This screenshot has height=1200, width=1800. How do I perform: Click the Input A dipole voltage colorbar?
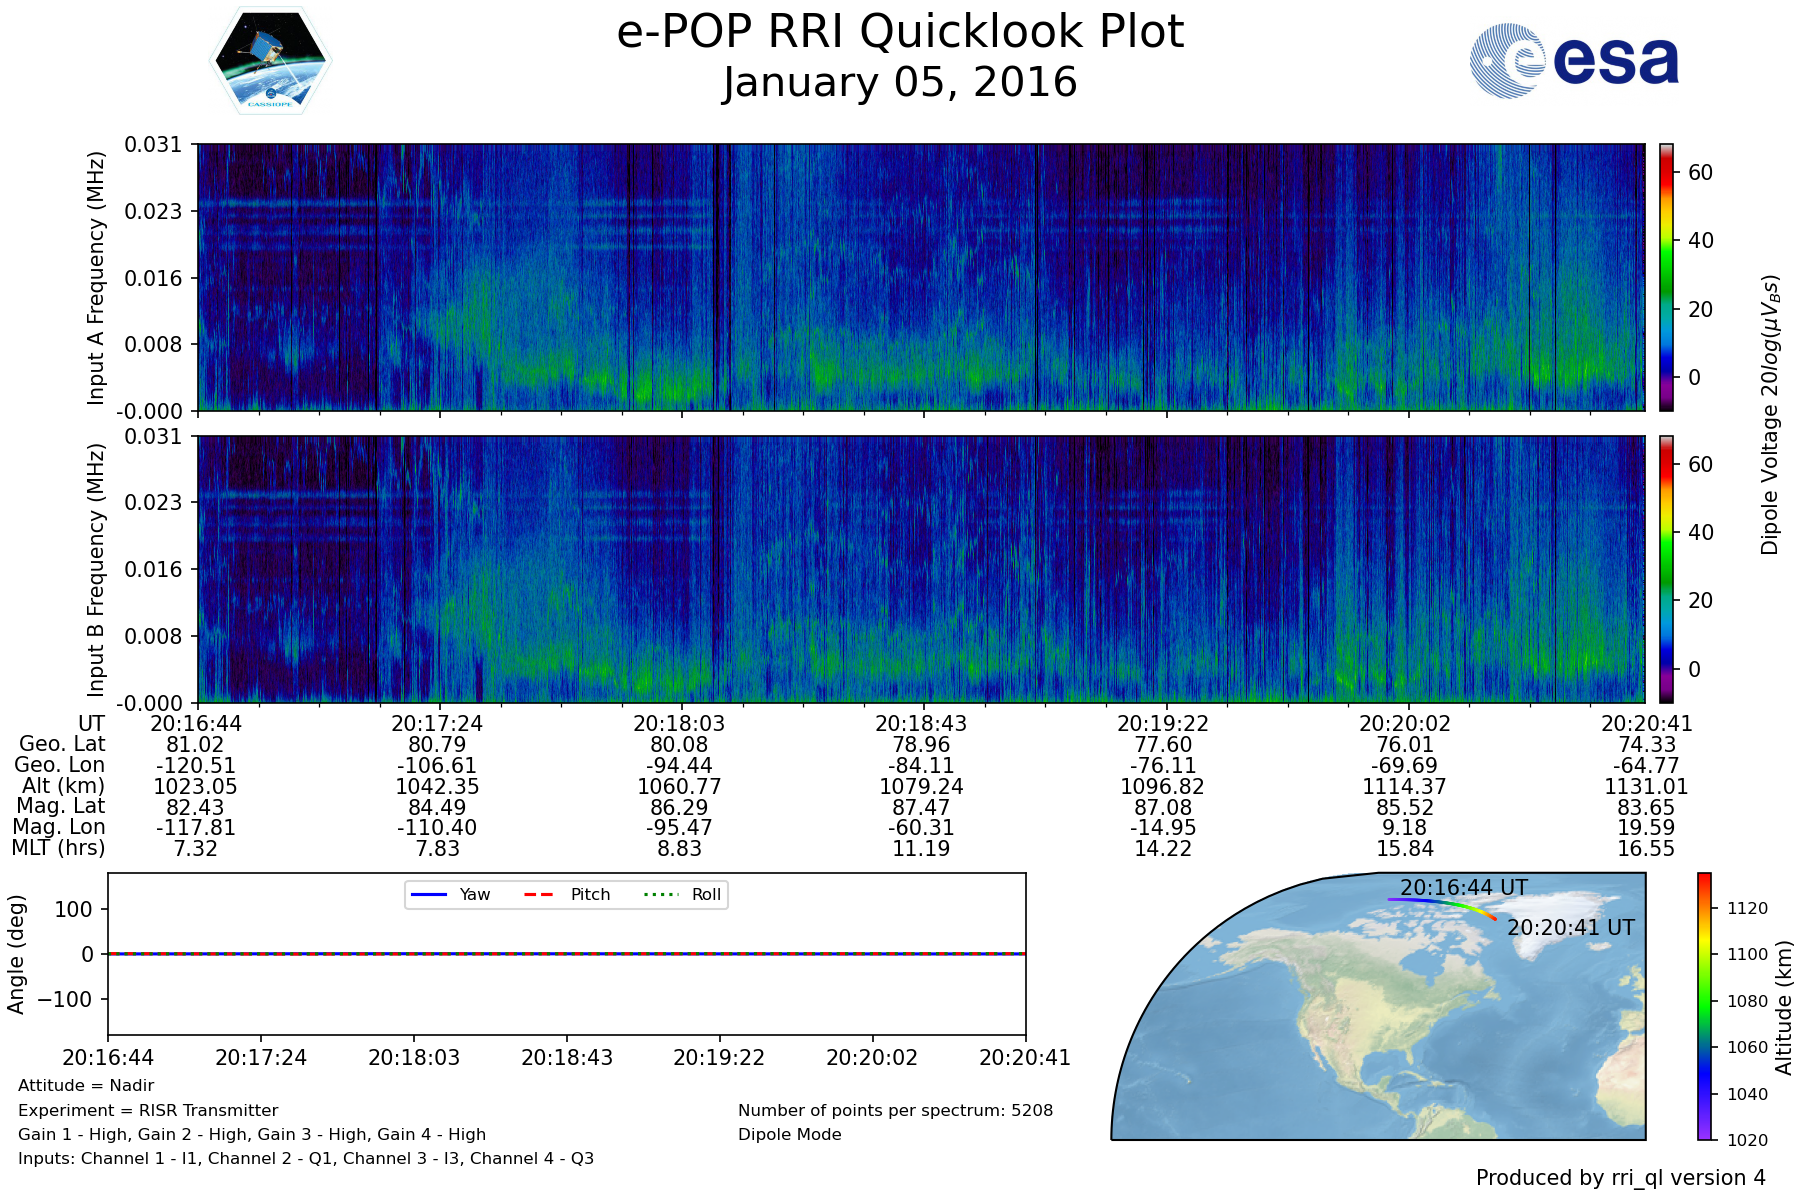click(x=1666, y=277)
